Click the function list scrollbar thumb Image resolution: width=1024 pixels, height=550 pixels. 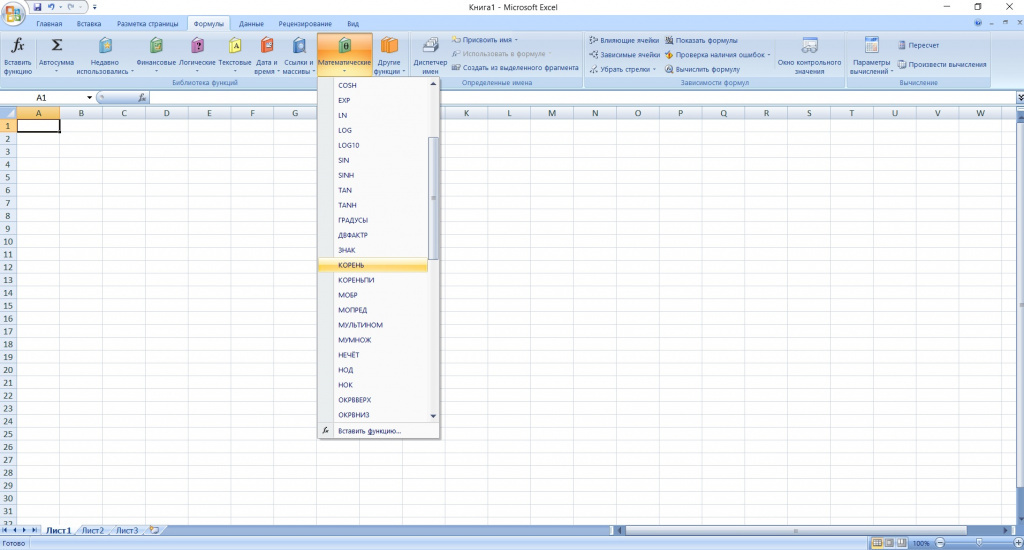(x=433, y=198)
